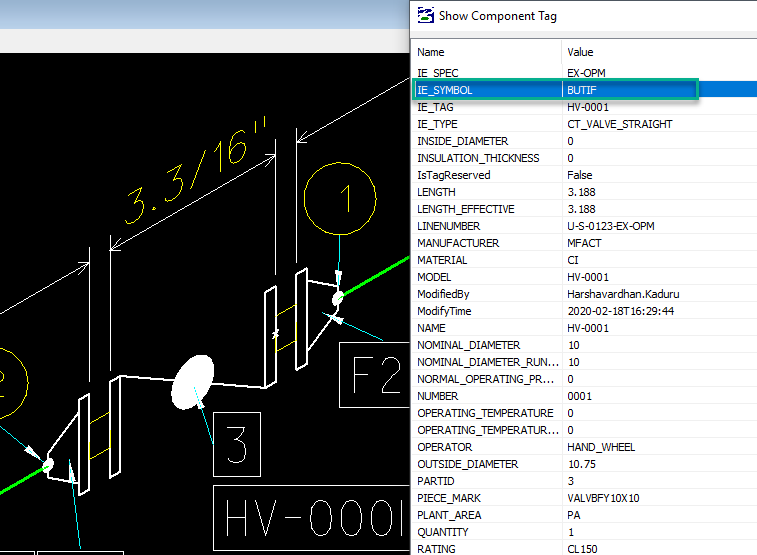Viewport: 757px width, 555px height.
Task: Select the LENGTH_EFFECTIVE row
Action: [584, 209]
